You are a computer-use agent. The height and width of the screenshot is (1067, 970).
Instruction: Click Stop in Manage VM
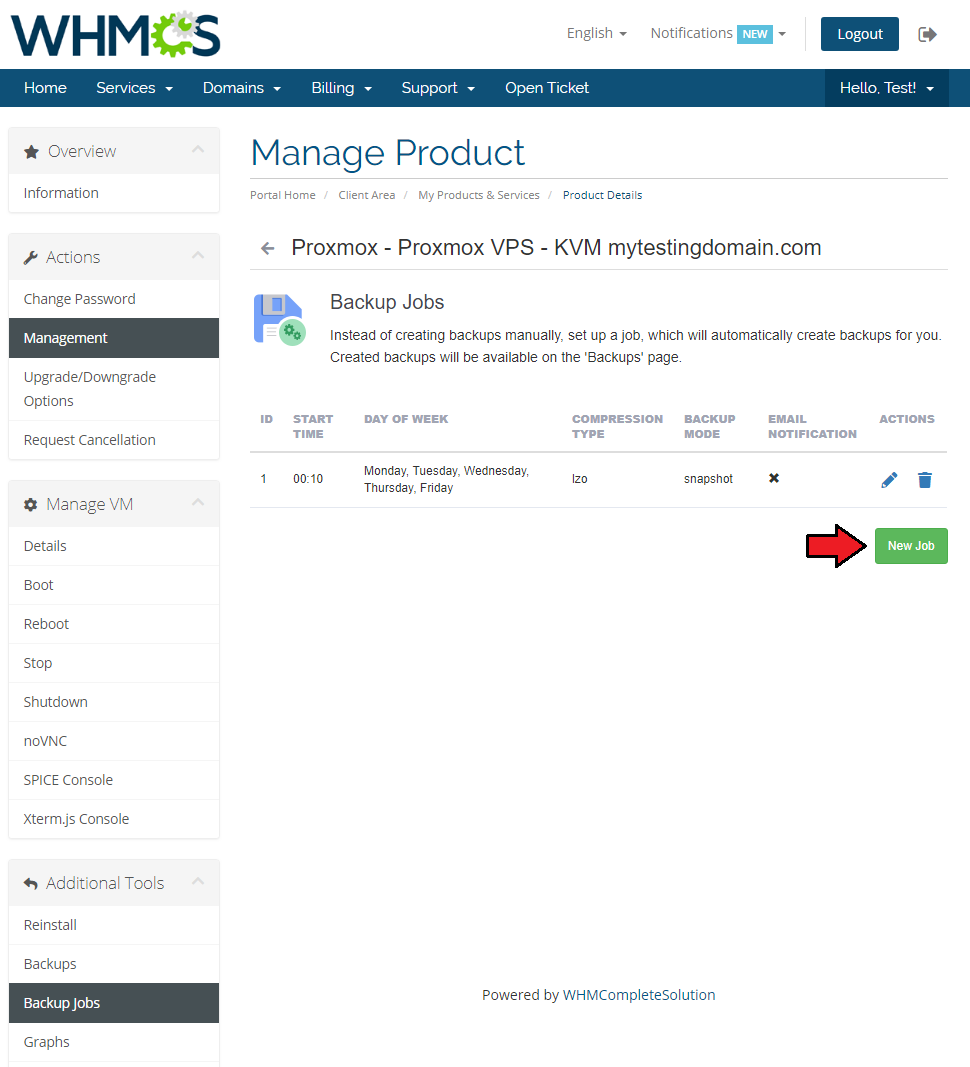point(114,663)
